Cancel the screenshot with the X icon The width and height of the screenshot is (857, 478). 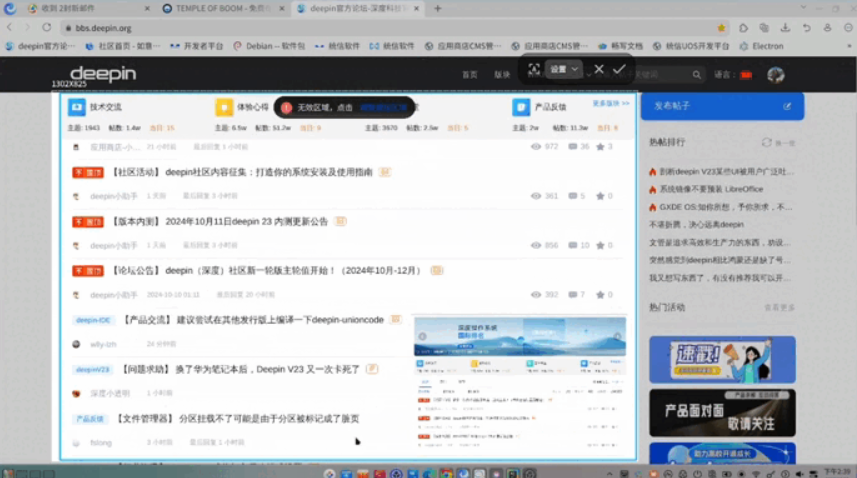tap(599, 69)
